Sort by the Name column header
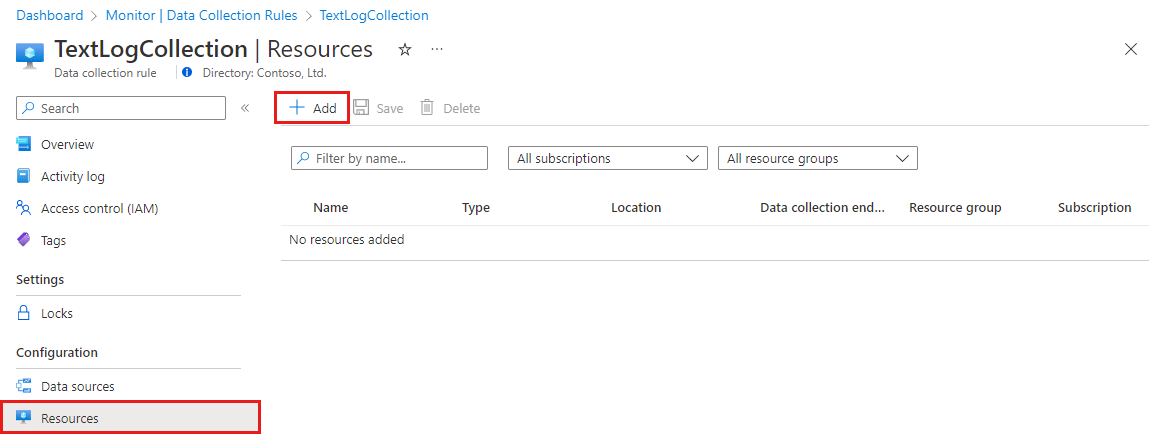 [330, 208]
